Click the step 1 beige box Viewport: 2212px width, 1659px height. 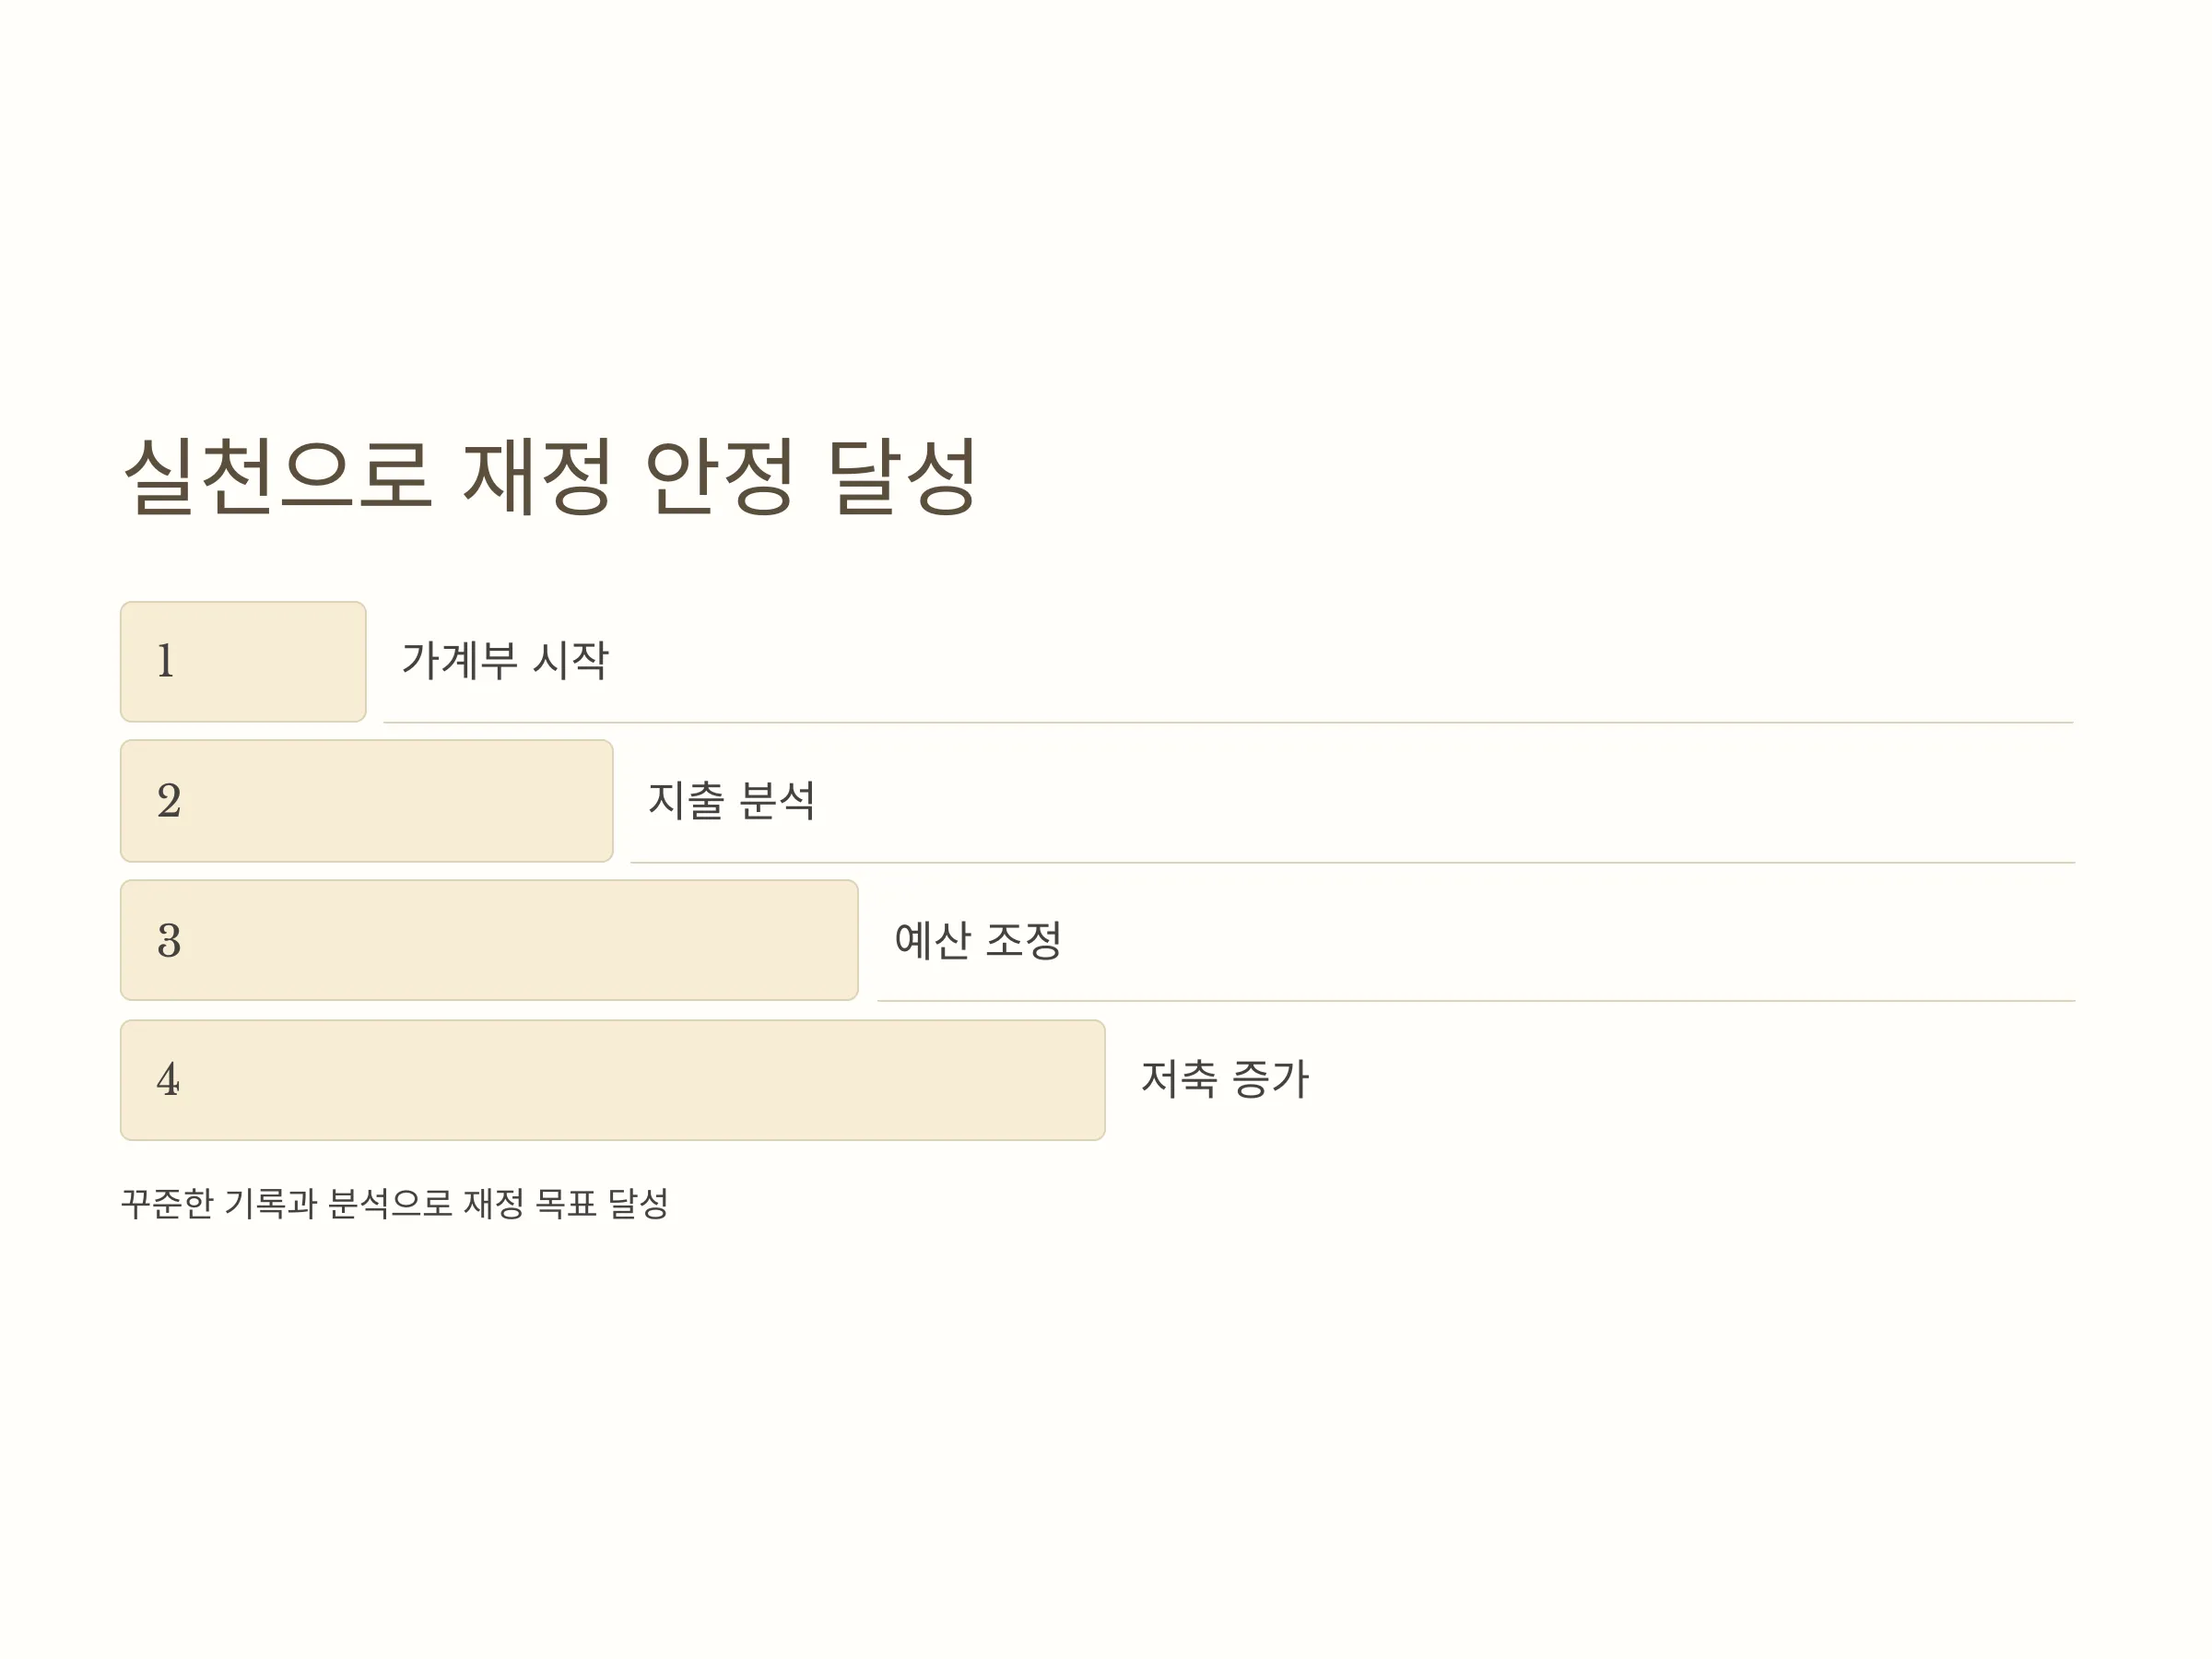(243, 662)
